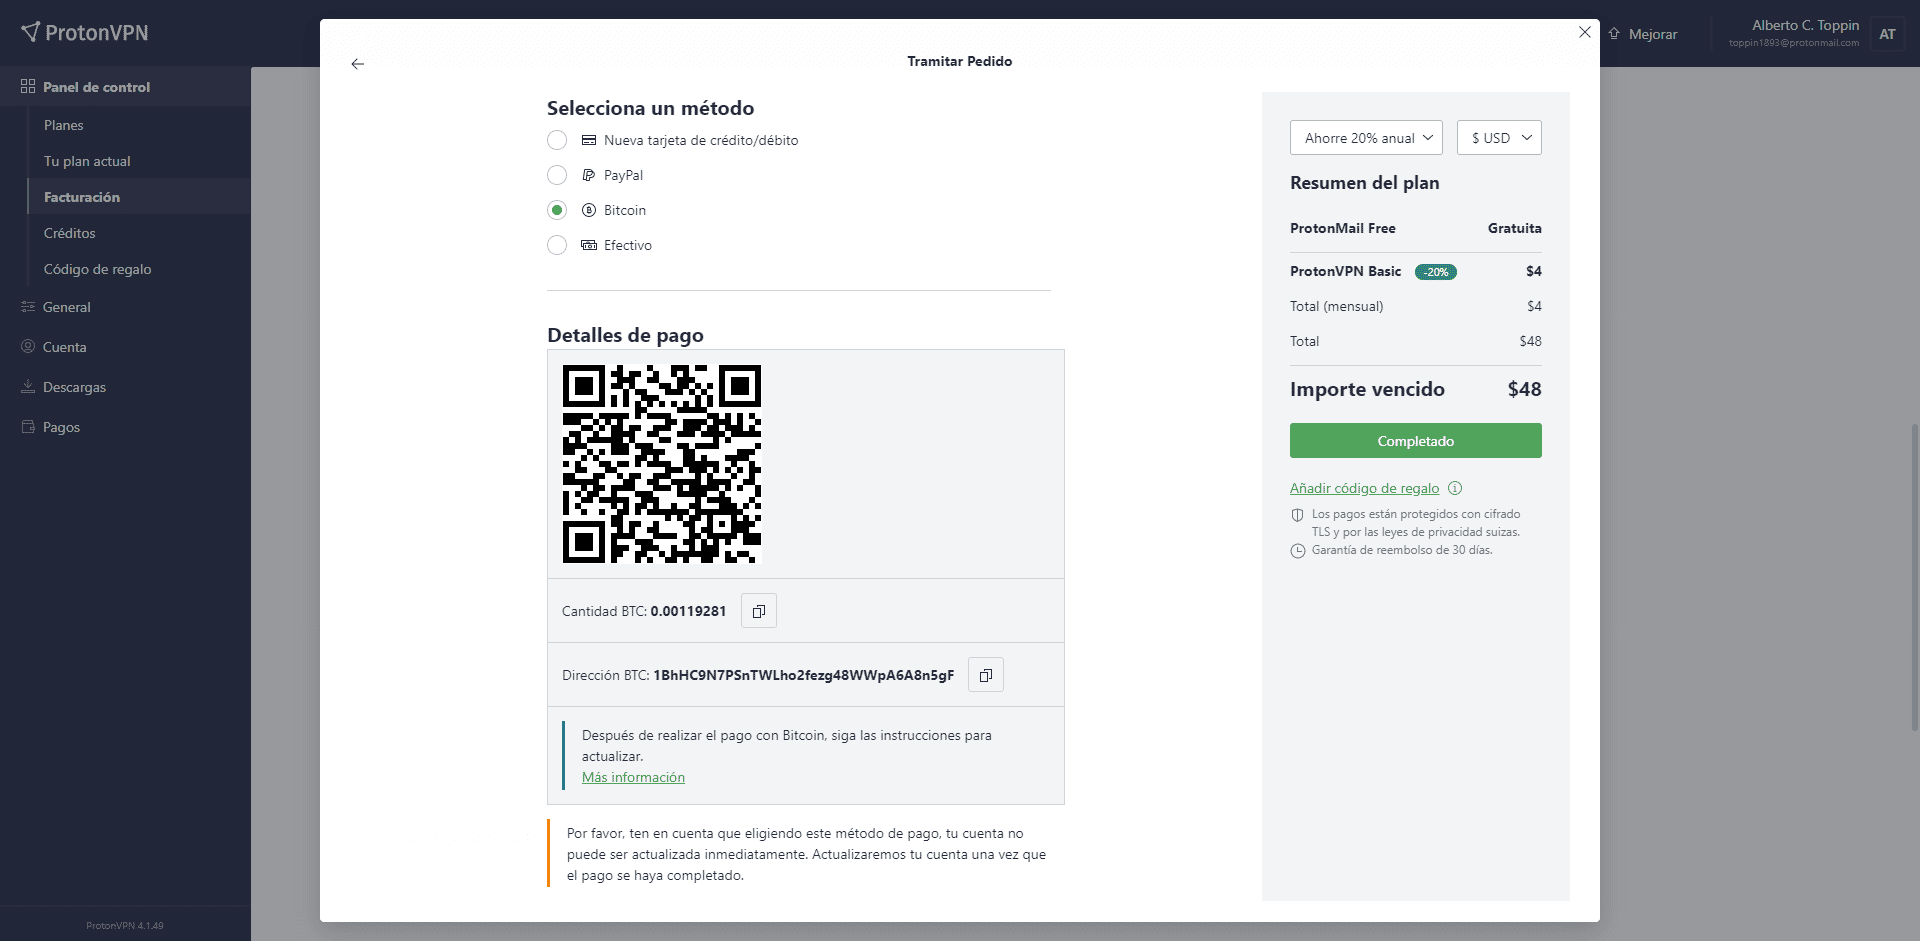Click the Bitcoin symbol icon

pos(589,210)
